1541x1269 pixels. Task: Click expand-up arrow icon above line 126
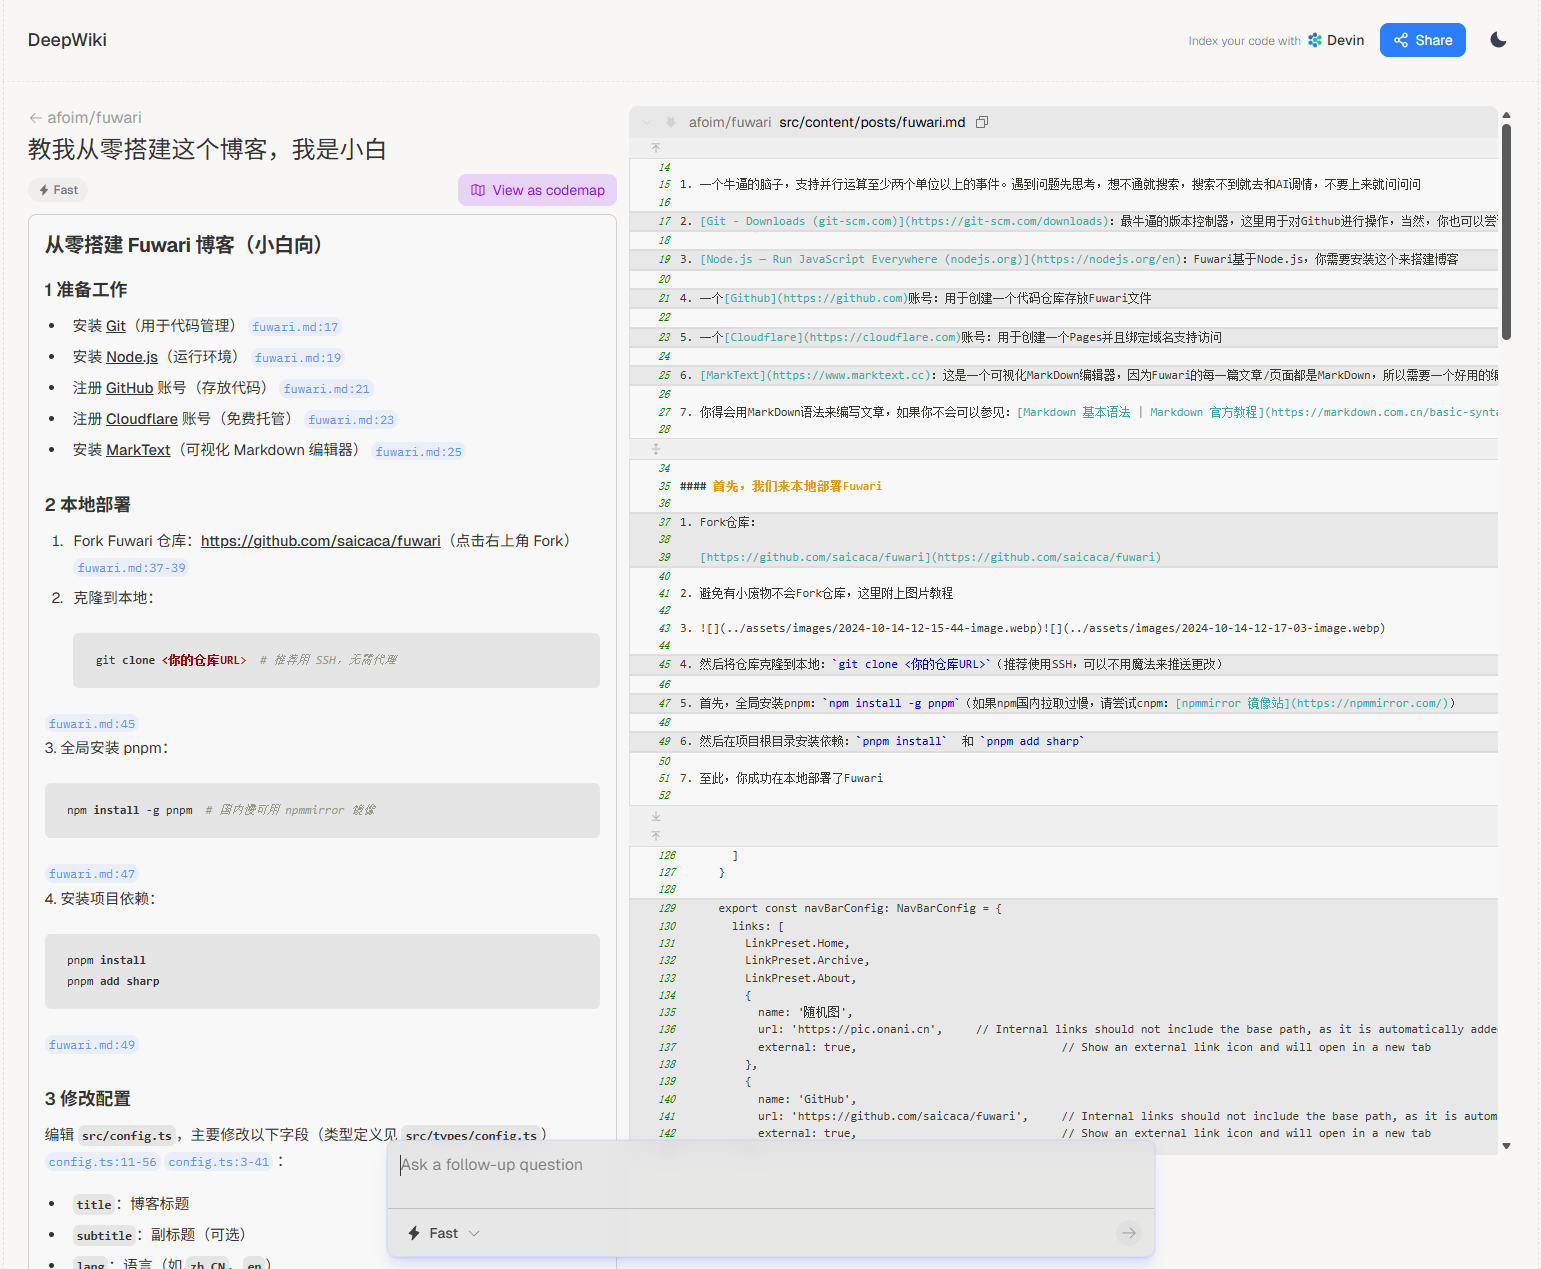656,835
